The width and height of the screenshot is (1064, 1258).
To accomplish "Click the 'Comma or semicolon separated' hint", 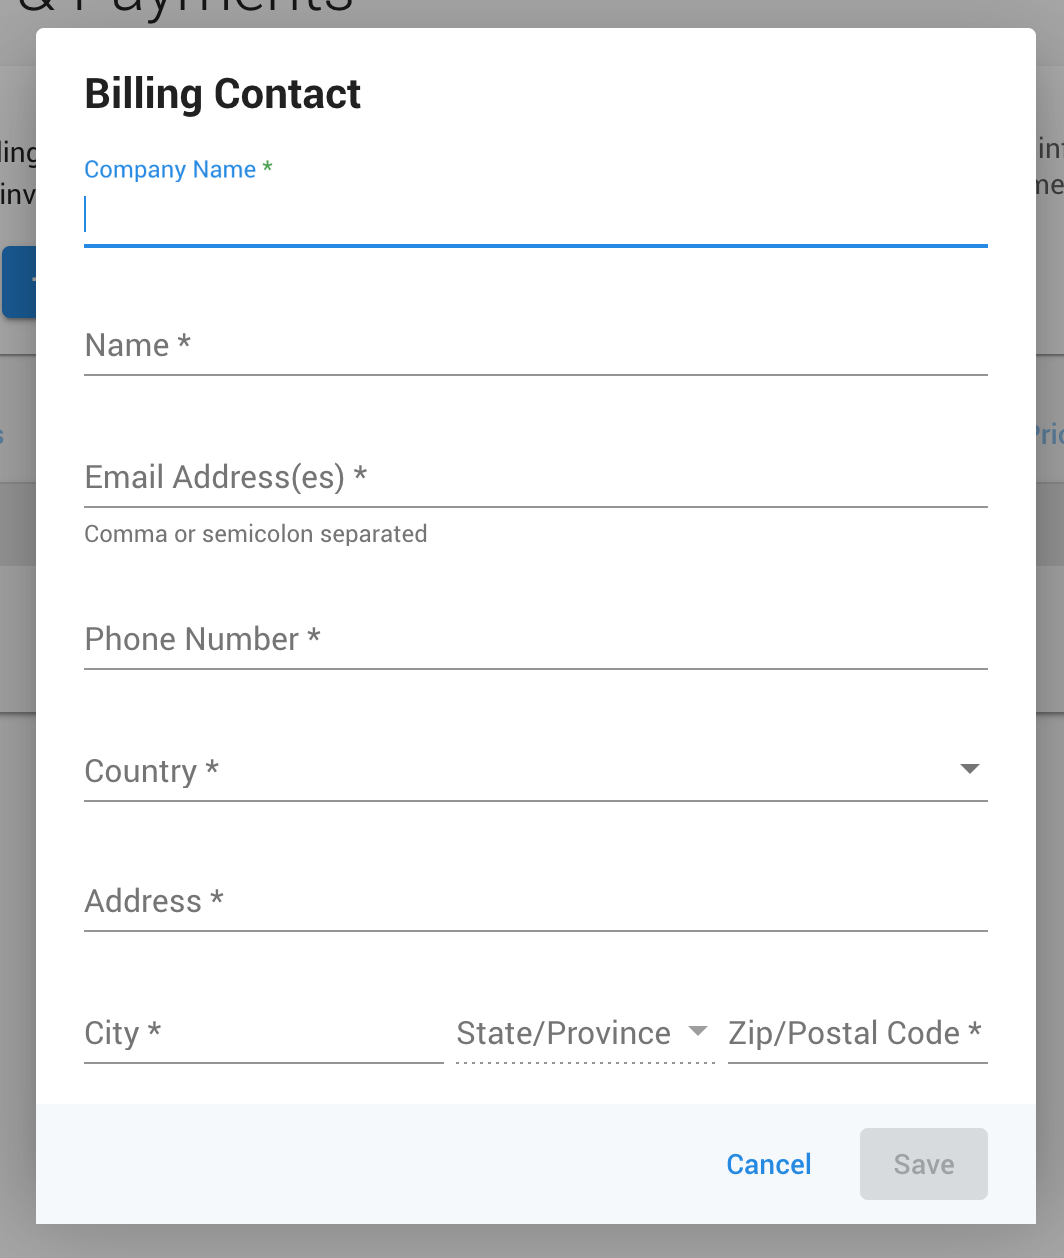I will point(256,534).
